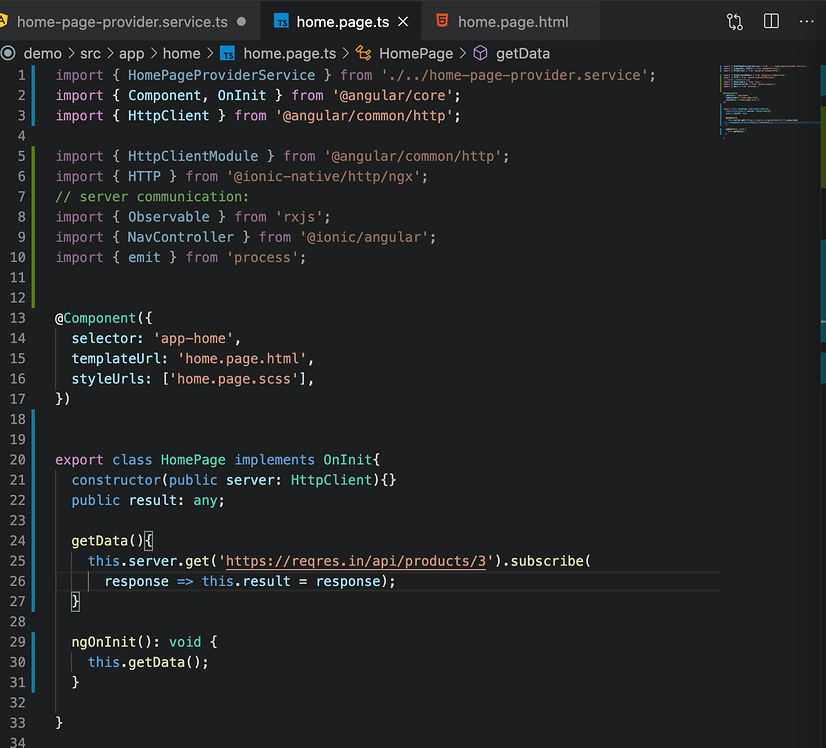This screenshot has height=748, width=826.
Task: Click 'NavController' import identifier
Action: pyautogui.click(x=181, y=237)
